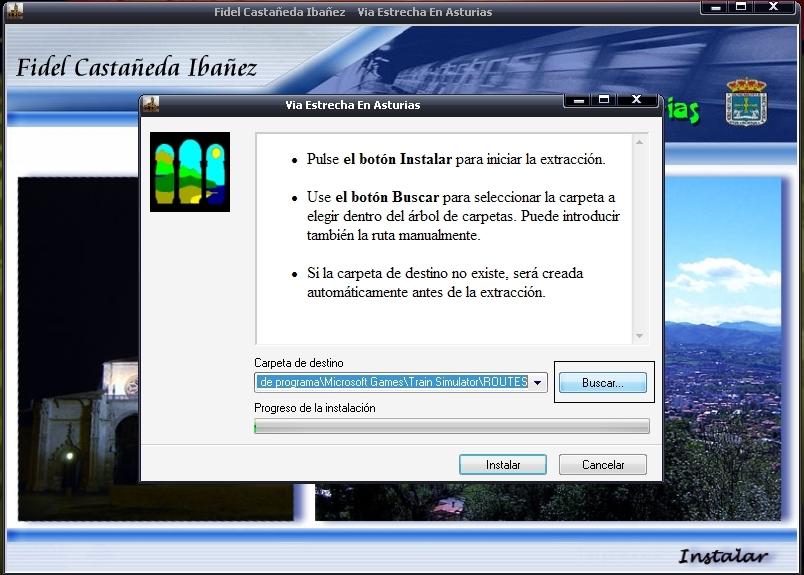The height and width of the screenshot is (575, 804).
Task: Minimize the Via Estrecha En Asturias dialog
Action: point(576,100)
